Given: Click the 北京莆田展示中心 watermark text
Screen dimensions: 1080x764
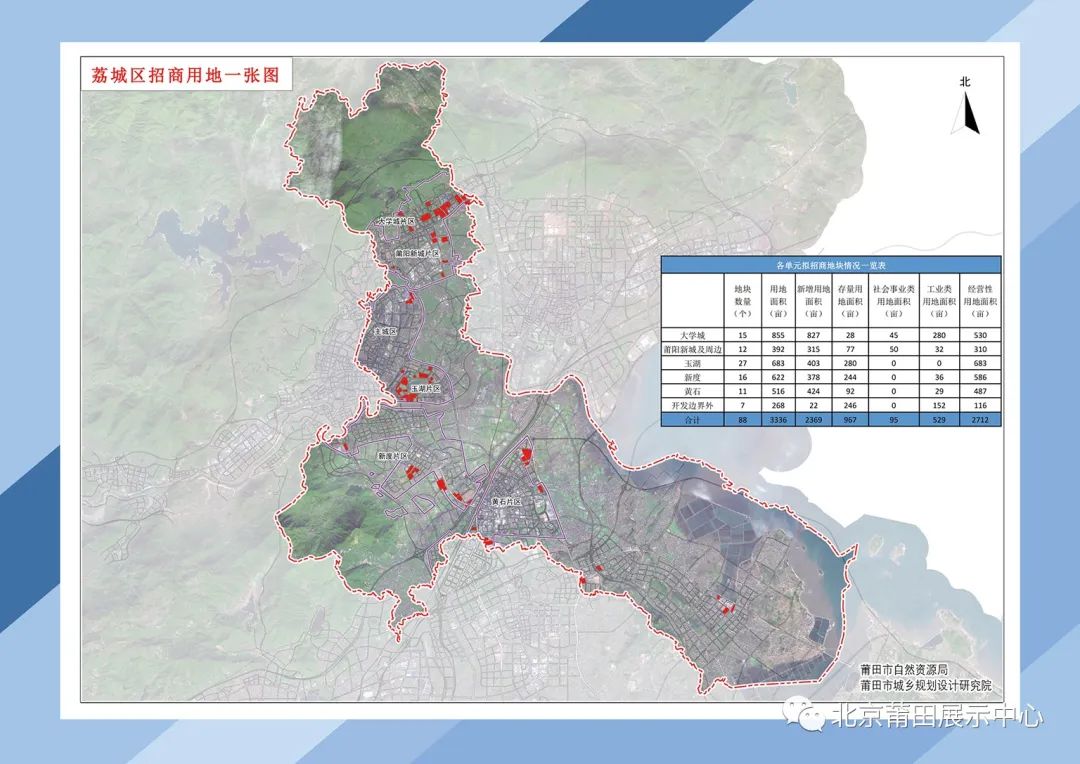Looking at the screenshot, I should (x=937, y=716).
